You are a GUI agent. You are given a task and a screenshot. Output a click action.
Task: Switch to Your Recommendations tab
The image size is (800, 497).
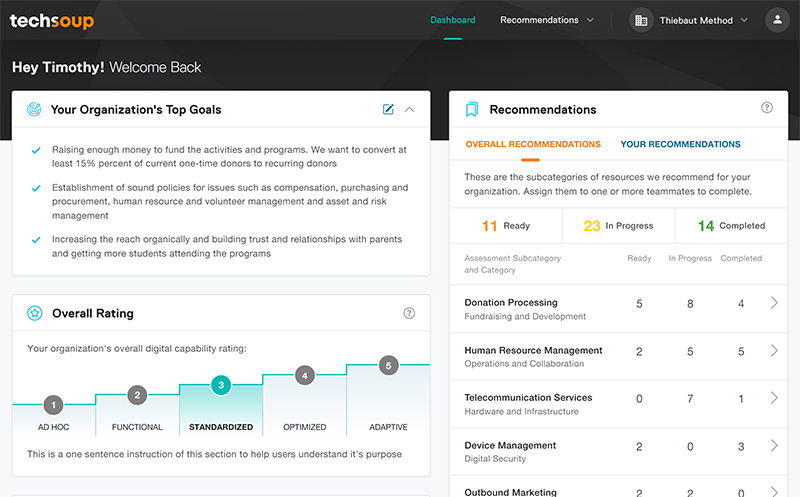click(680, 144)
